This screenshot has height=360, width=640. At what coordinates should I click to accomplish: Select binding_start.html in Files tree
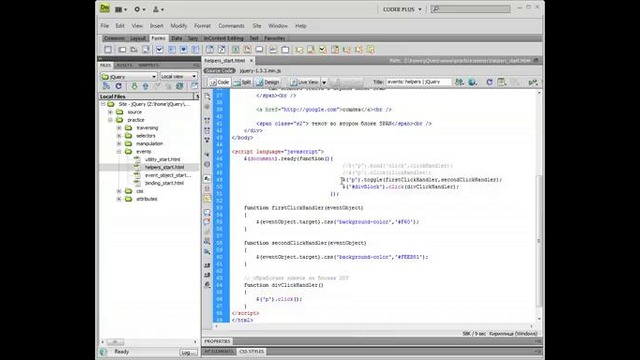(x=164, y=183)
